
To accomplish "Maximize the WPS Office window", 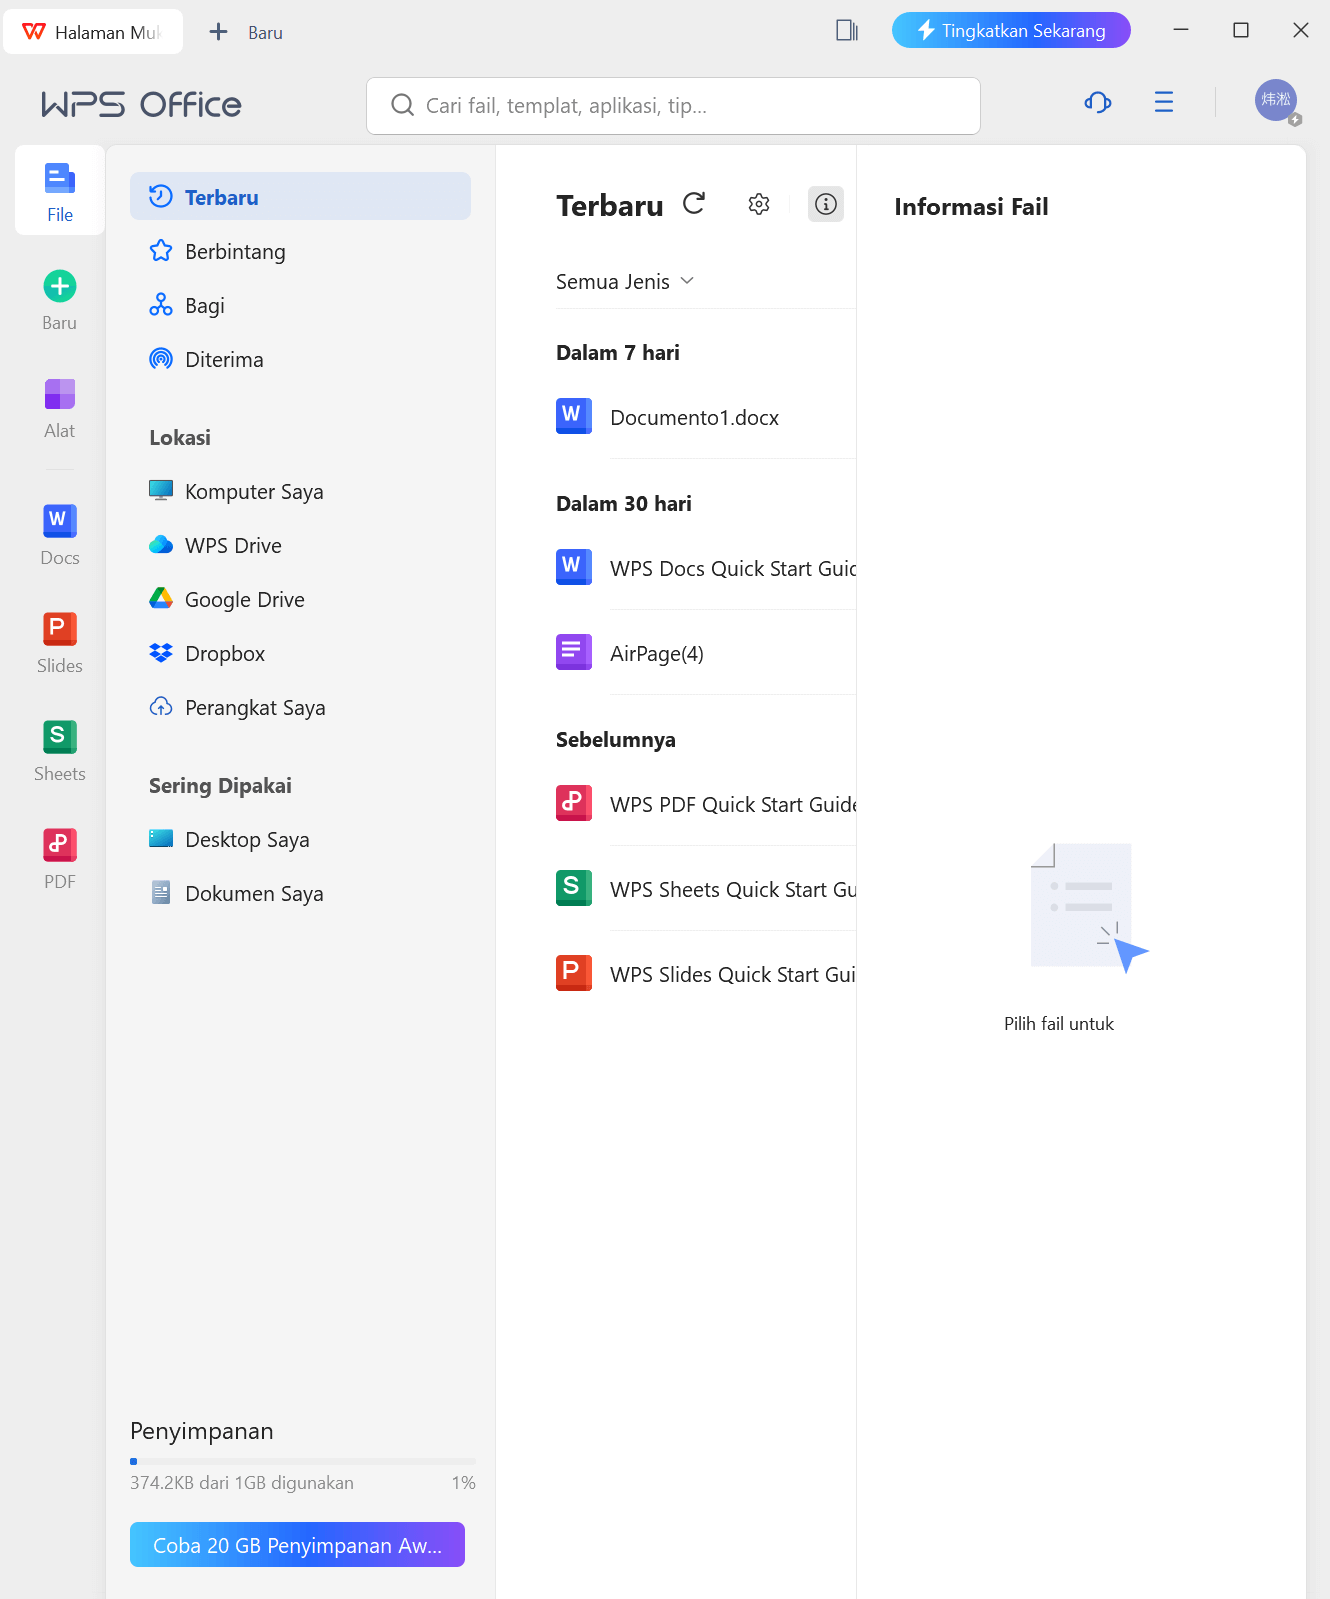I will click(1241, 30).
